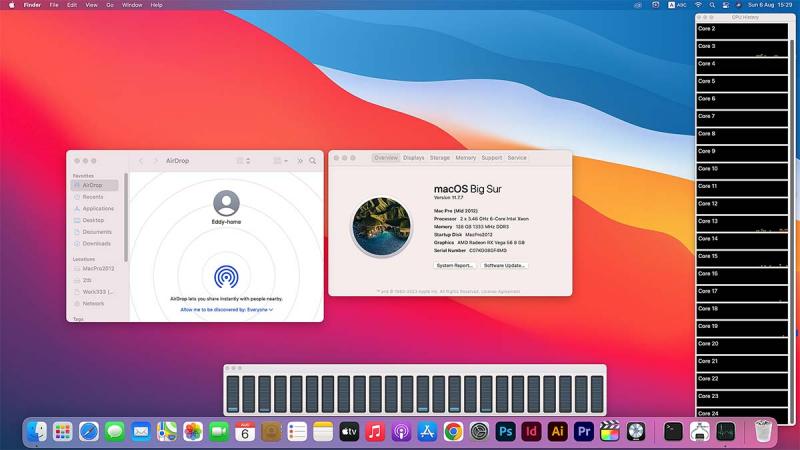This screenshot has width=800, height=450.
Task: Open the Mail app in the Dock
Action: point(141,432)
